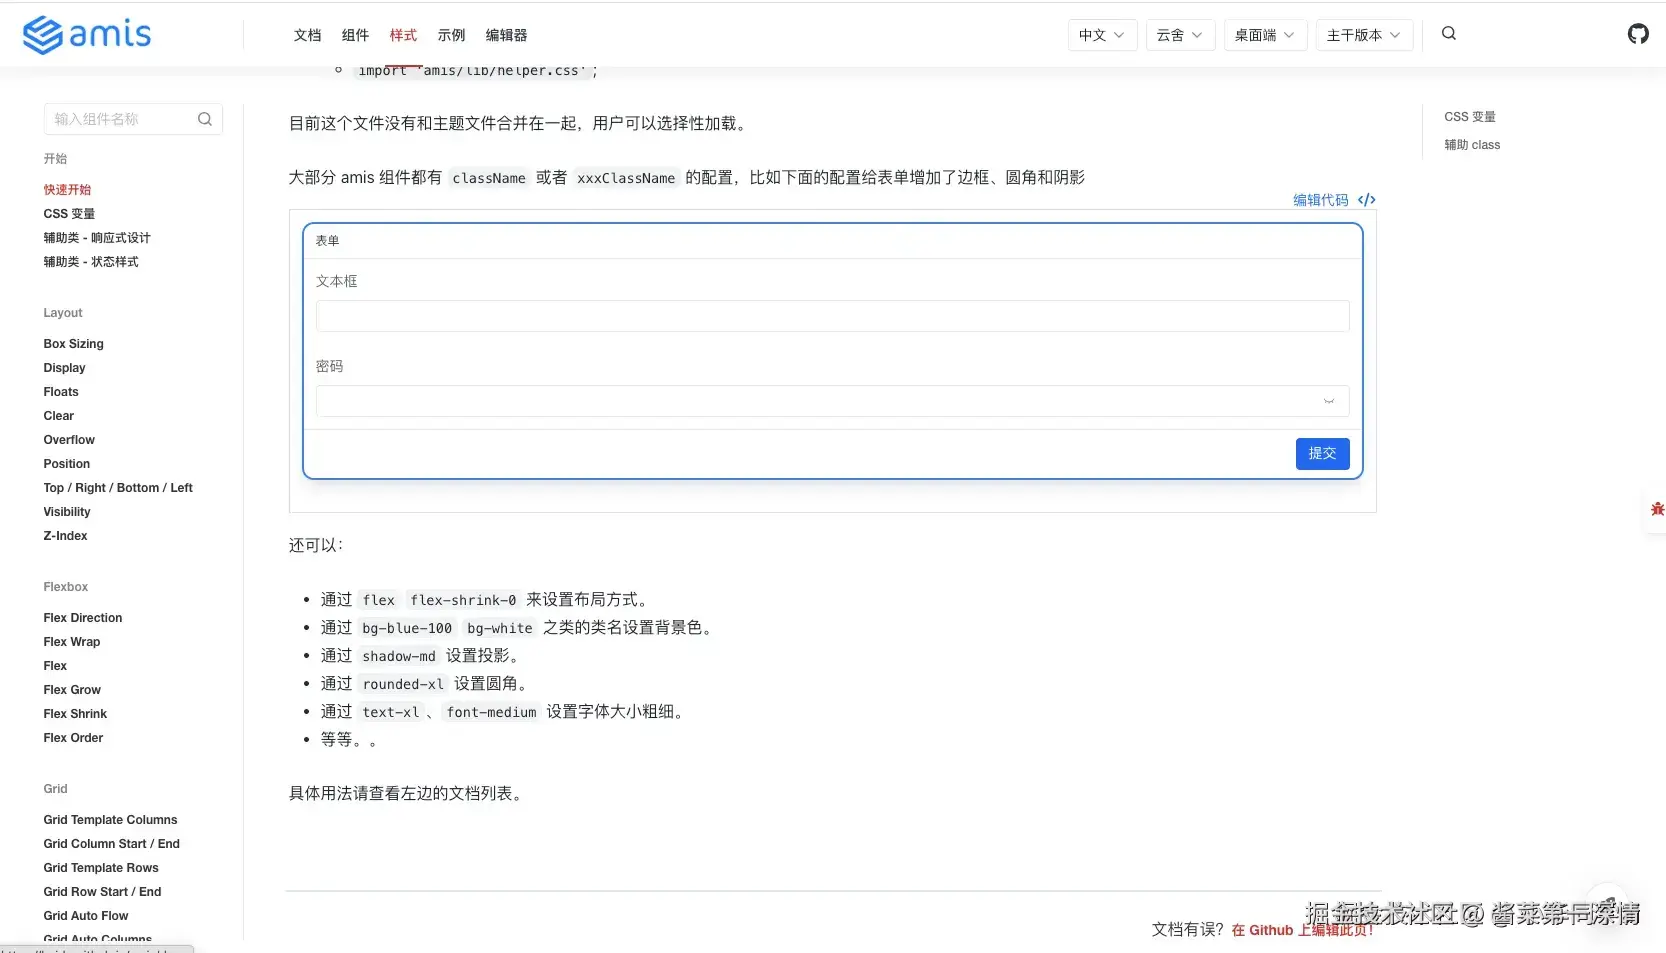Click the Grid section heading
Viewport: 1666px width, 953px height.
click(55, 789)
